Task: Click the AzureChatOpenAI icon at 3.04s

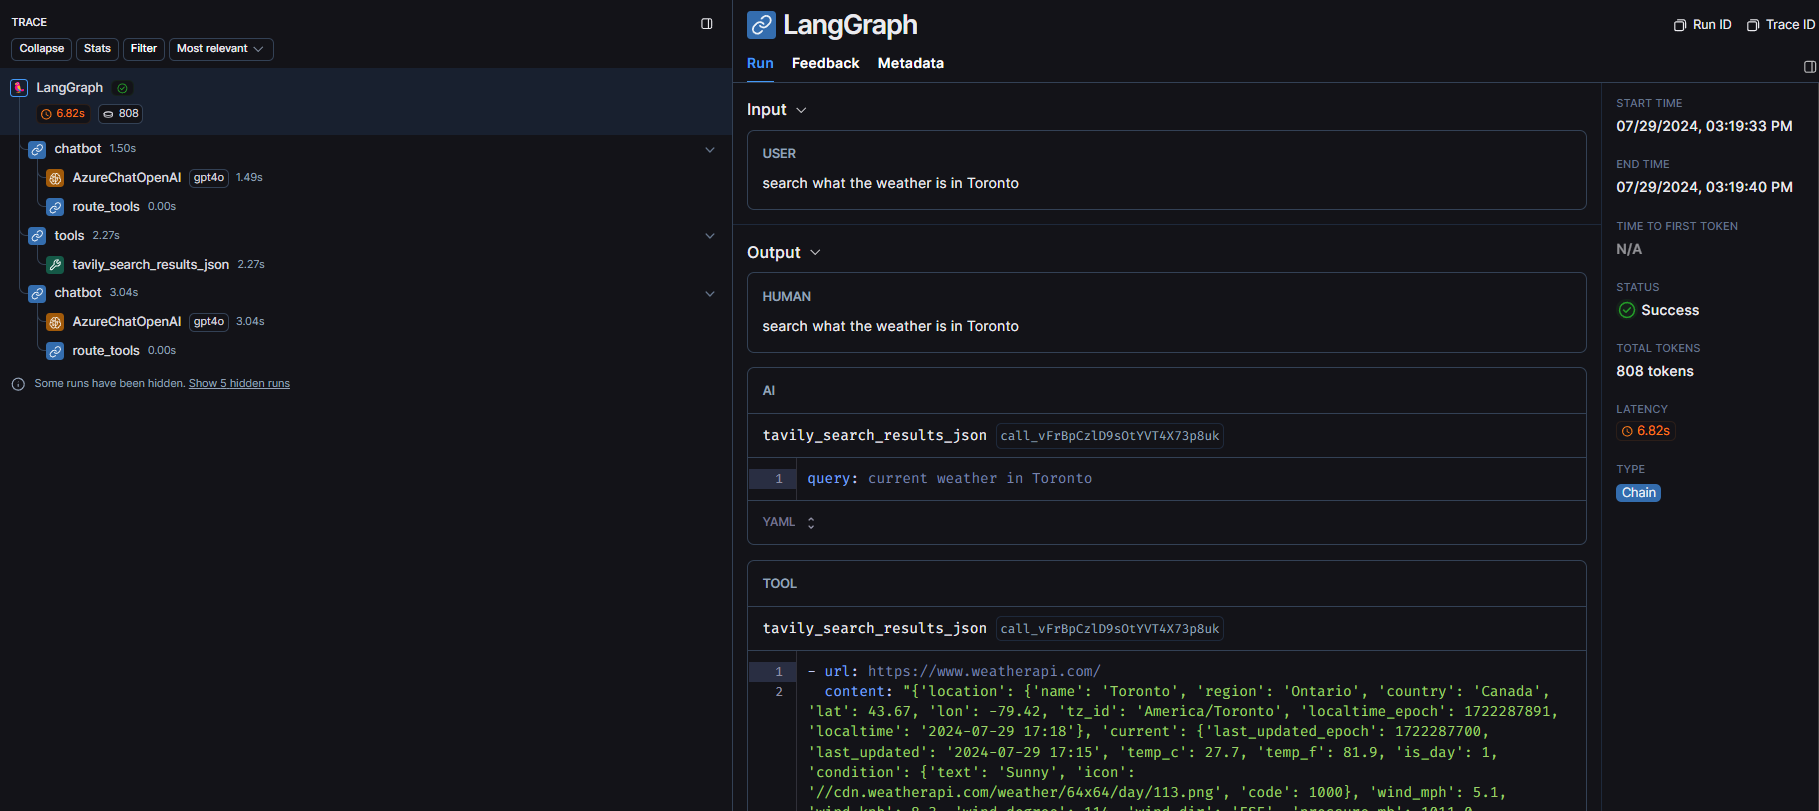Action: 55,322
